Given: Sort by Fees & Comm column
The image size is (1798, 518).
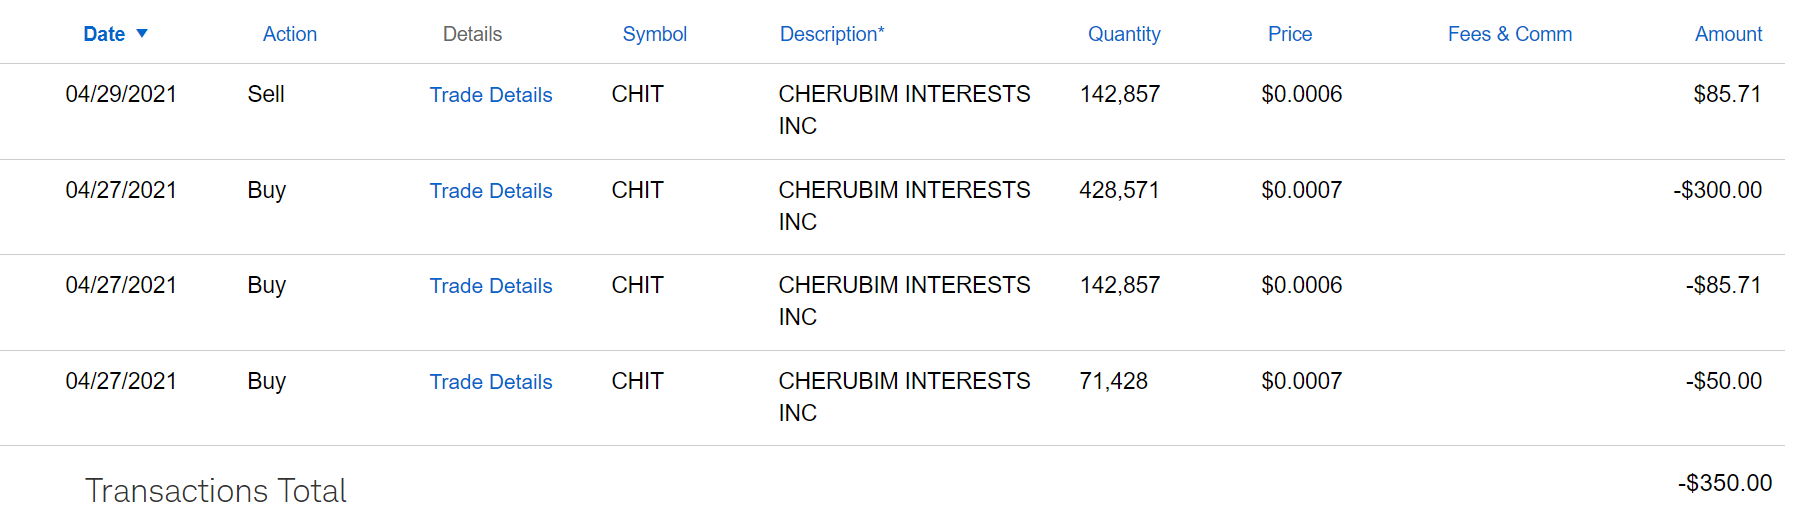Looking at the screenshot, I should [x=1509, y=34].
